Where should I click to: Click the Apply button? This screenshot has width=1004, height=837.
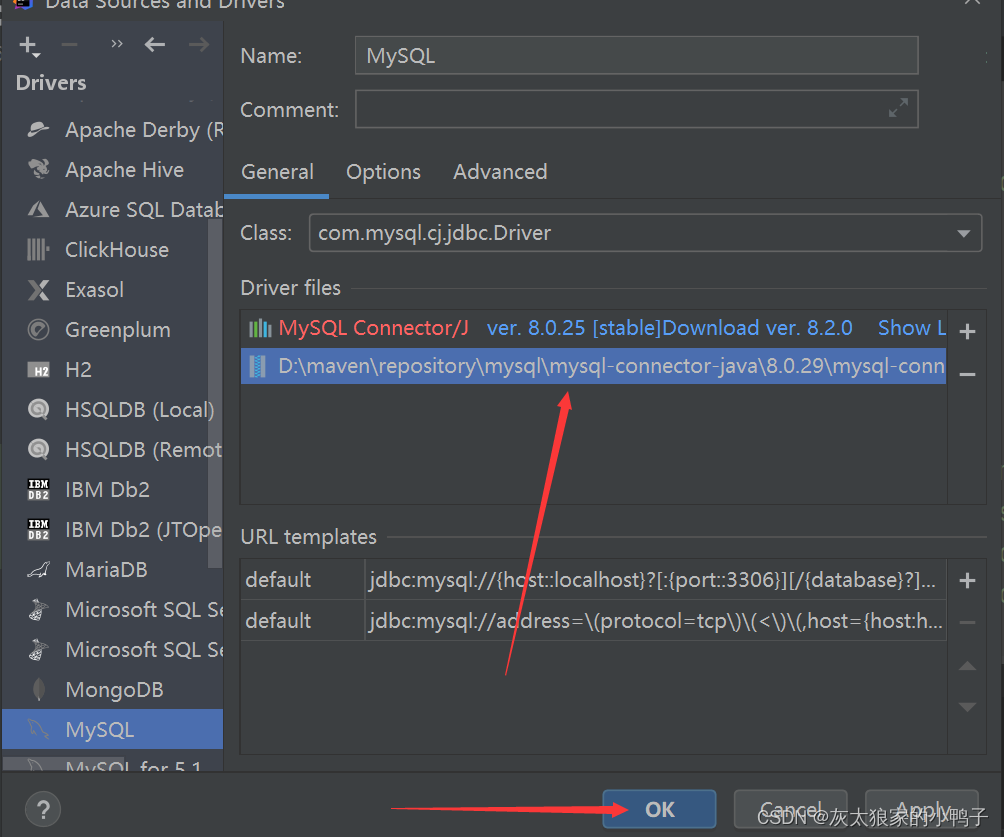[x=922, y=809]
